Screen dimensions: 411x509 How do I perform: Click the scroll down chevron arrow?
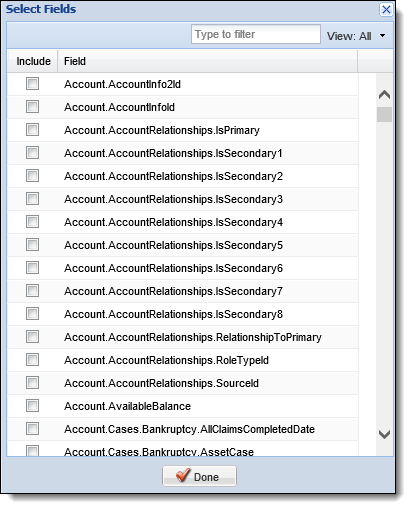pyautogui.click(x=384, y=434)
